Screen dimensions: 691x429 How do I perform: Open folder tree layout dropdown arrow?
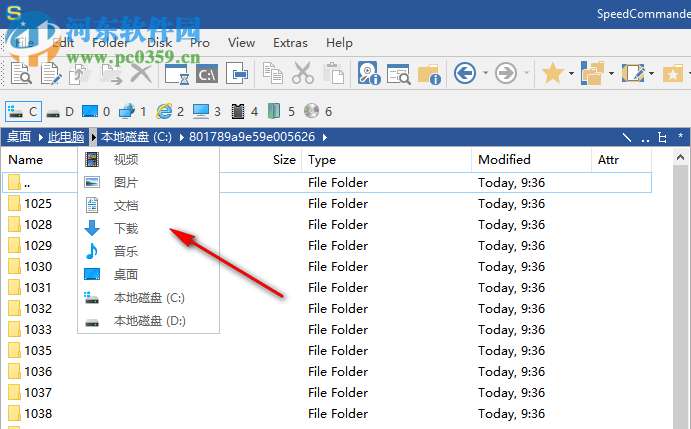611,73
